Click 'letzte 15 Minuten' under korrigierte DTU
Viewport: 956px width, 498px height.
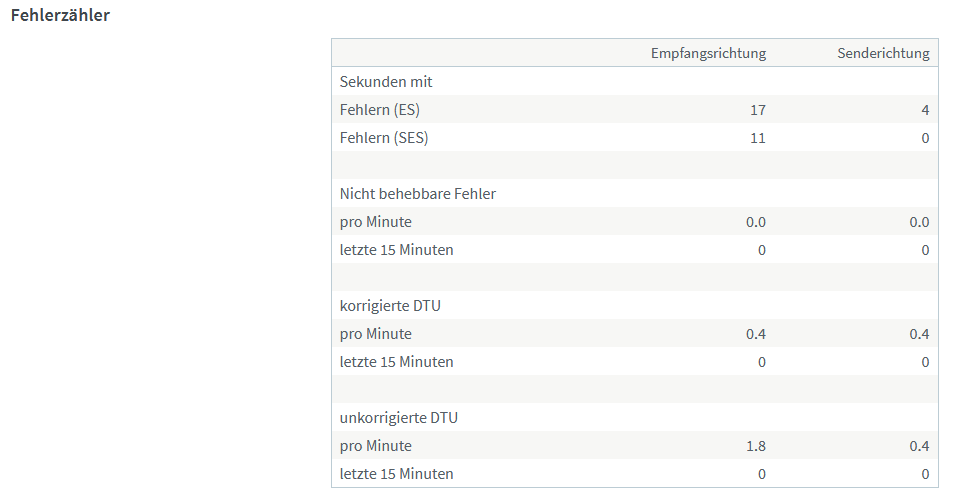pyautogui.click(x=396, y=362)
